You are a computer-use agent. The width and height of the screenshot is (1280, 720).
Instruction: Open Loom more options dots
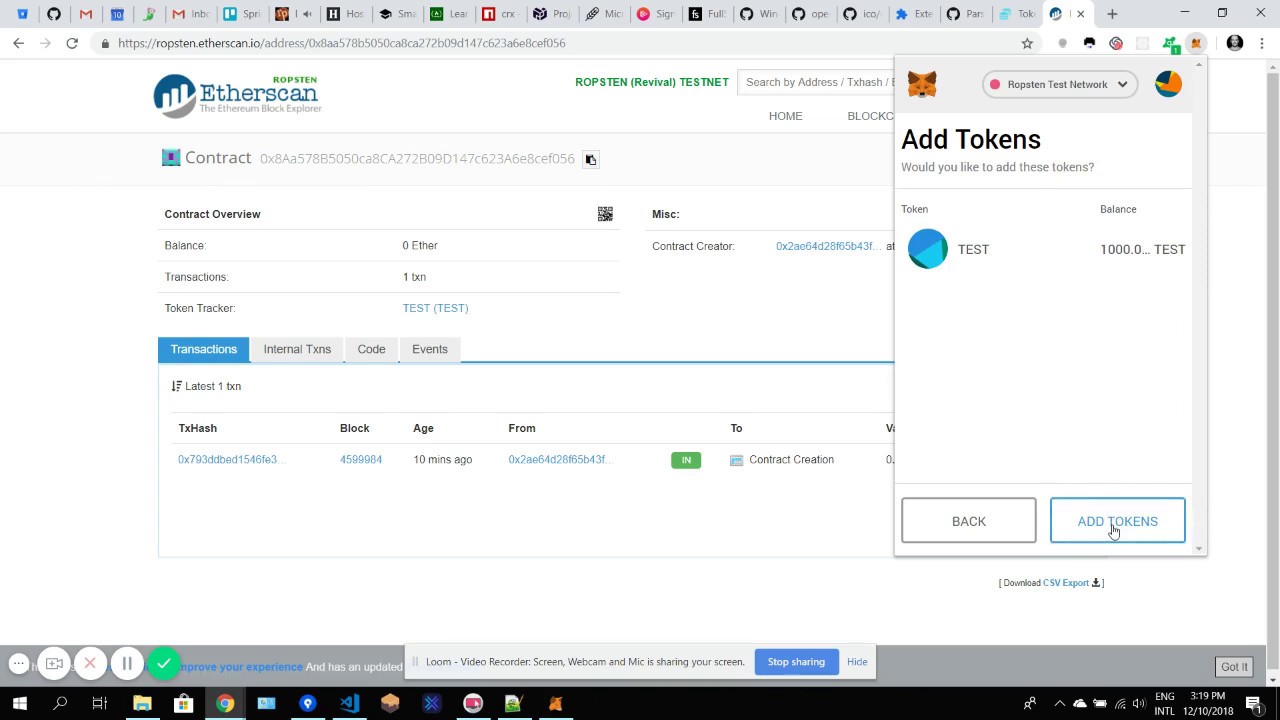(19, 663)
